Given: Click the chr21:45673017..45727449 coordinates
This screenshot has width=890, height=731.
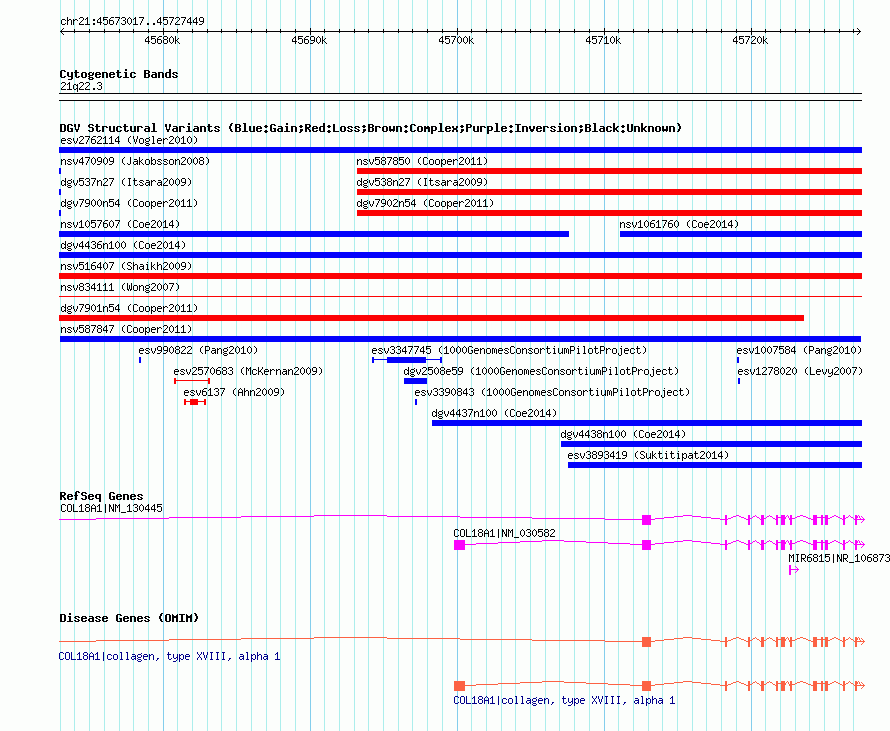Looking at the screenshot, I should 132,21.
